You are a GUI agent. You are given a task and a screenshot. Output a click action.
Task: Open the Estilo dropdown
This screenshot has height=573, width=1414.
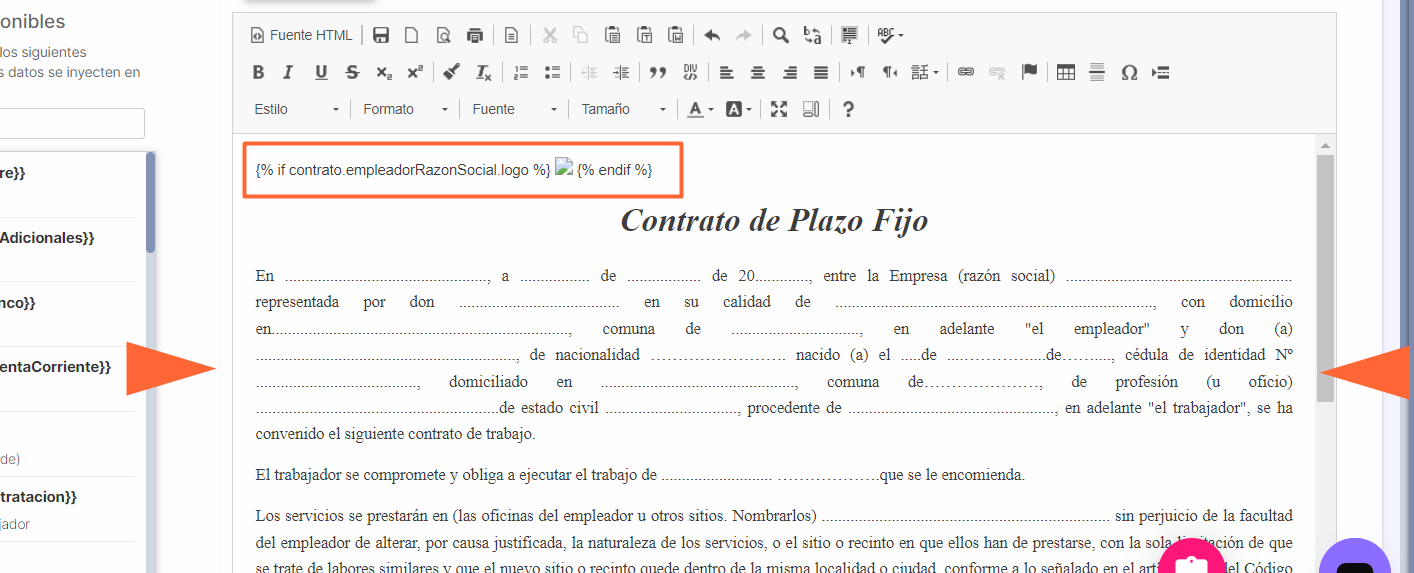[296, 109]
